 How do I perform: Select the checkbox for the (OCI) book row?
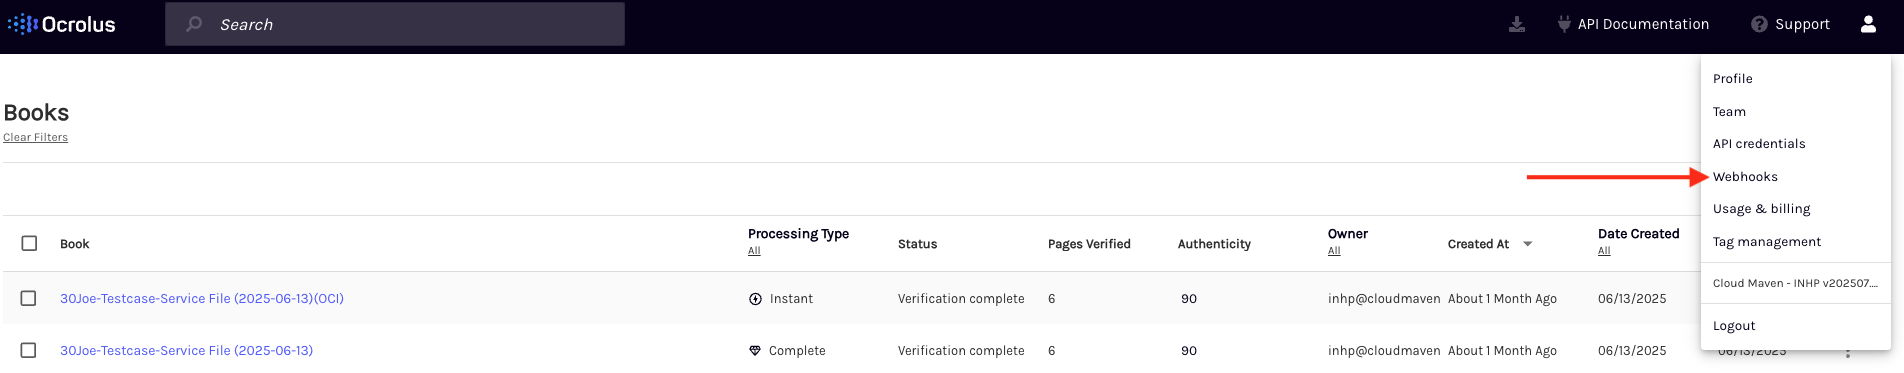tap(28, 298)
